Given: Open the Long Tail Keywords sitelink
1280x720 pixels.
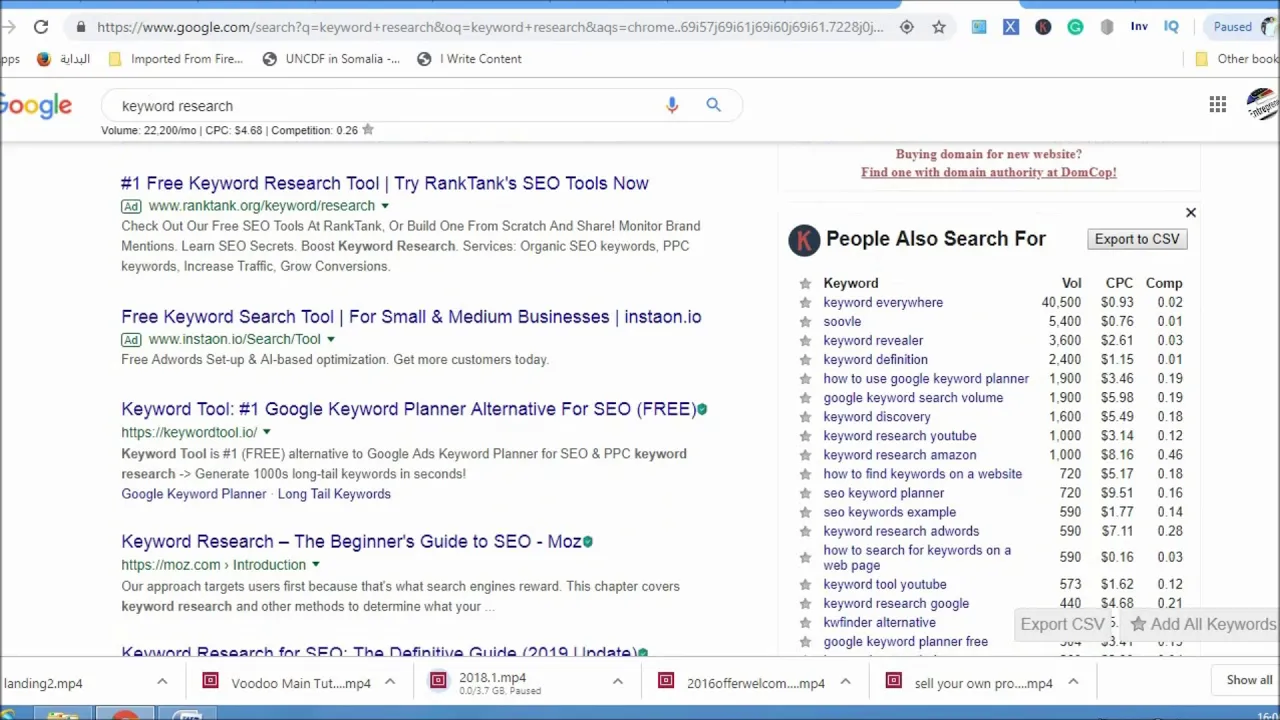Looking at the screenshot, I should click(334, 494).
